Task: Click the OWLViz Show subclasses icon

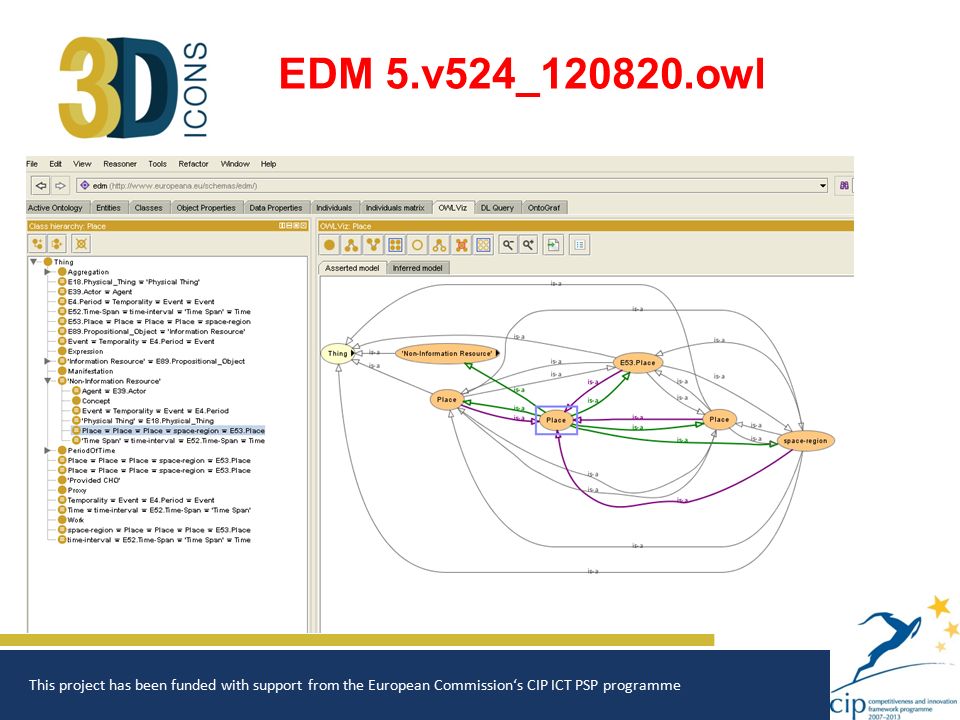Action: click(x=351, y=246)
